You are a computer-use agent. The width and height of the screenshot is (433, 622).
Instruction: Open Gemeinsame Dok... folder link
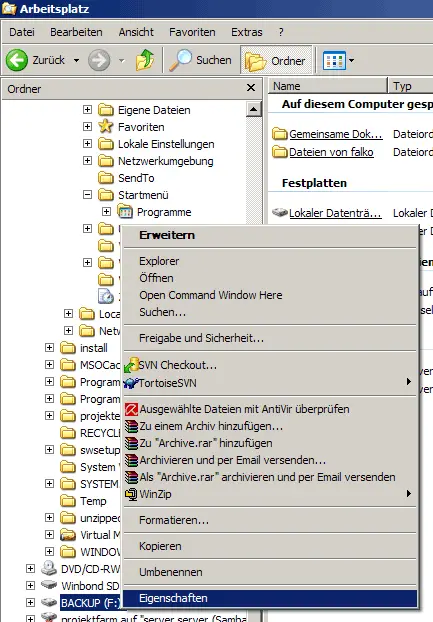click(335, 134)
